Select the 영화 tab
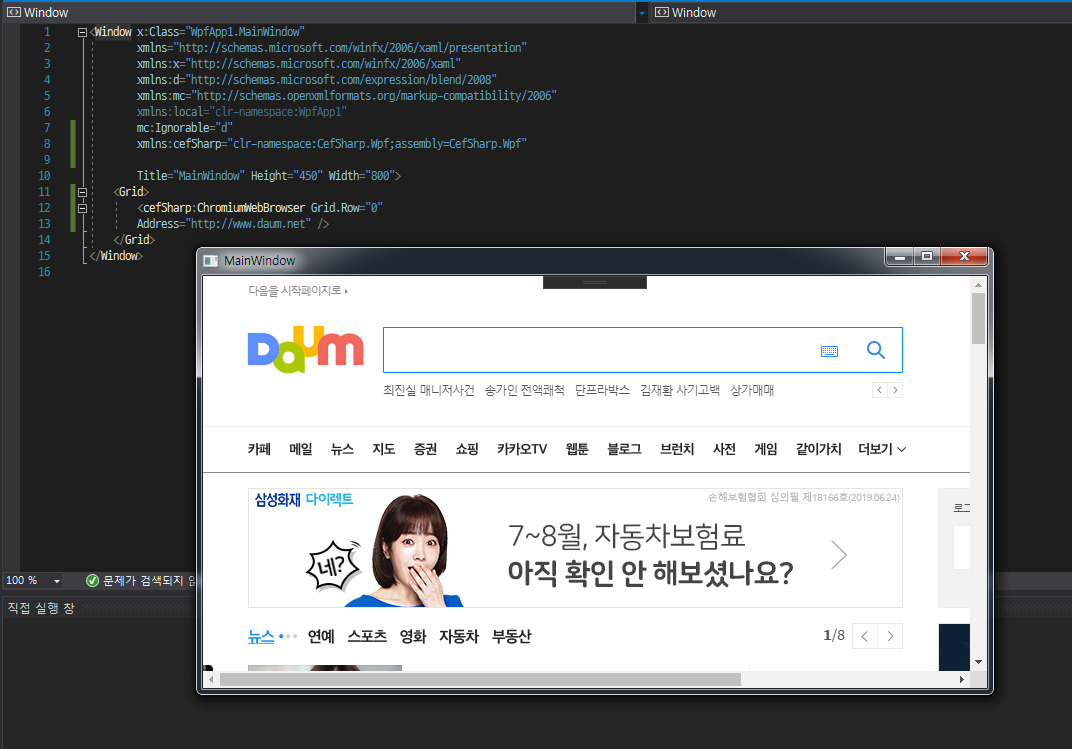The height and width of the screenshot is (749, 1072). 413,636
